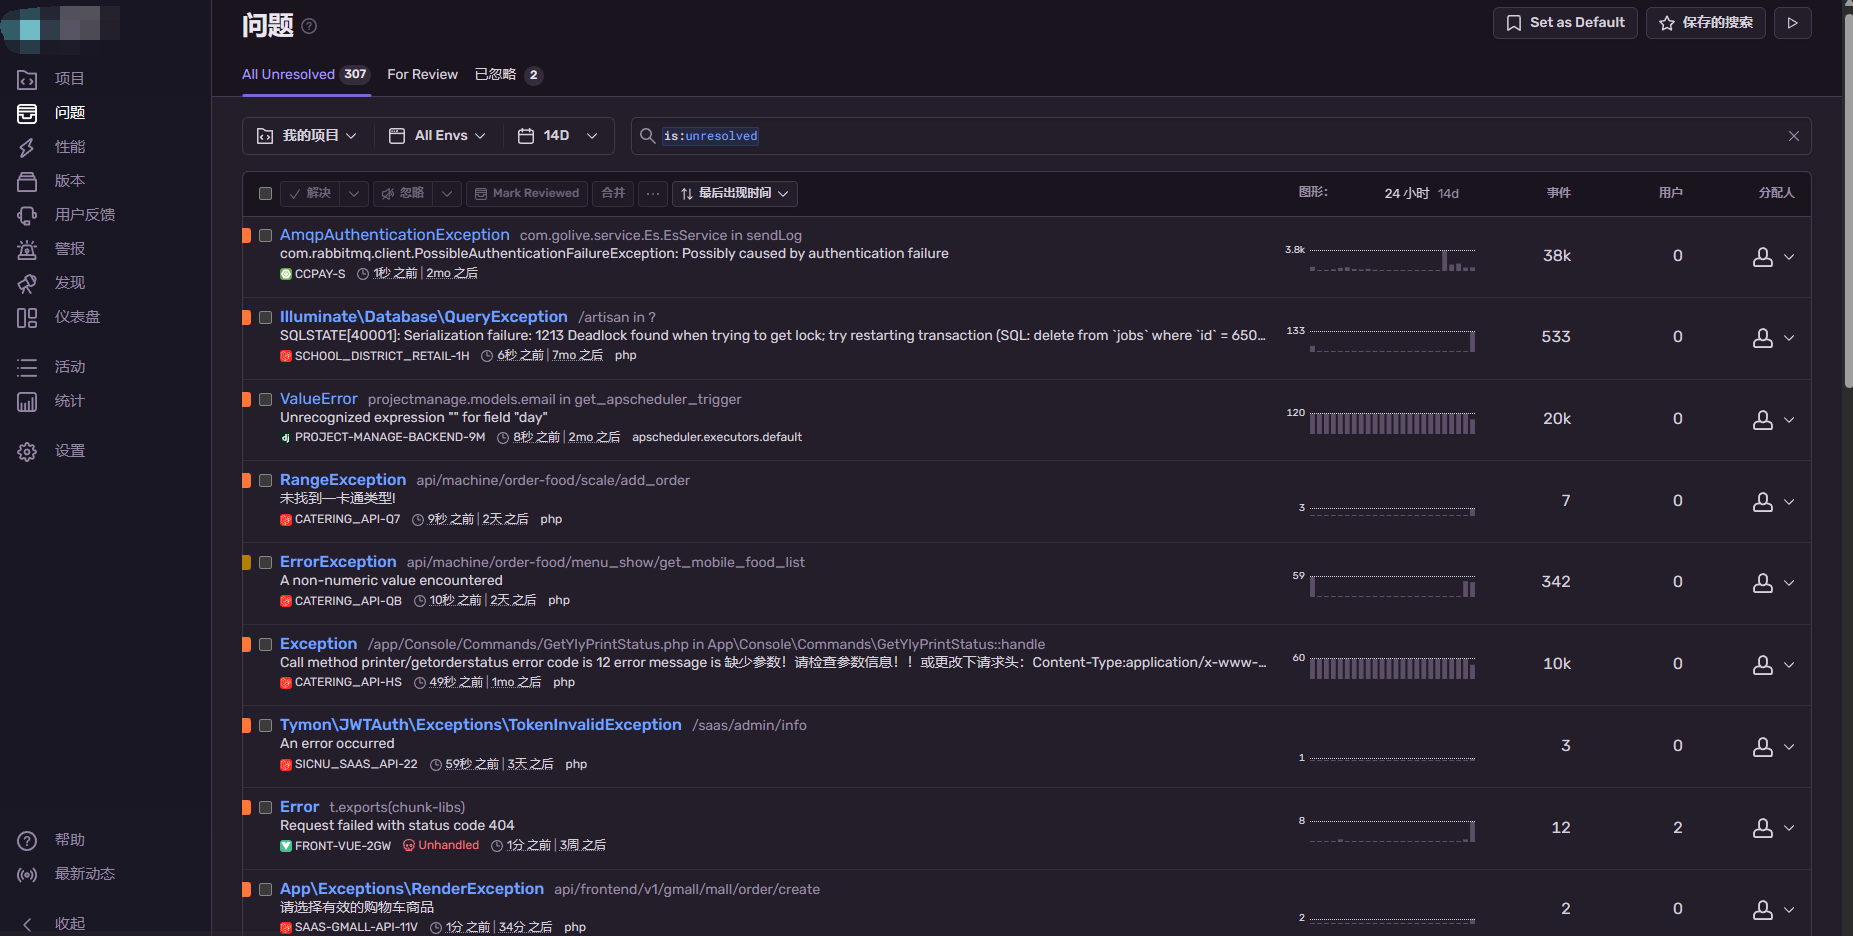Click assignee icon for ValueError row
Image resolution: width=1853 pixels, height=936 pixels.
tap(1763, 420)
